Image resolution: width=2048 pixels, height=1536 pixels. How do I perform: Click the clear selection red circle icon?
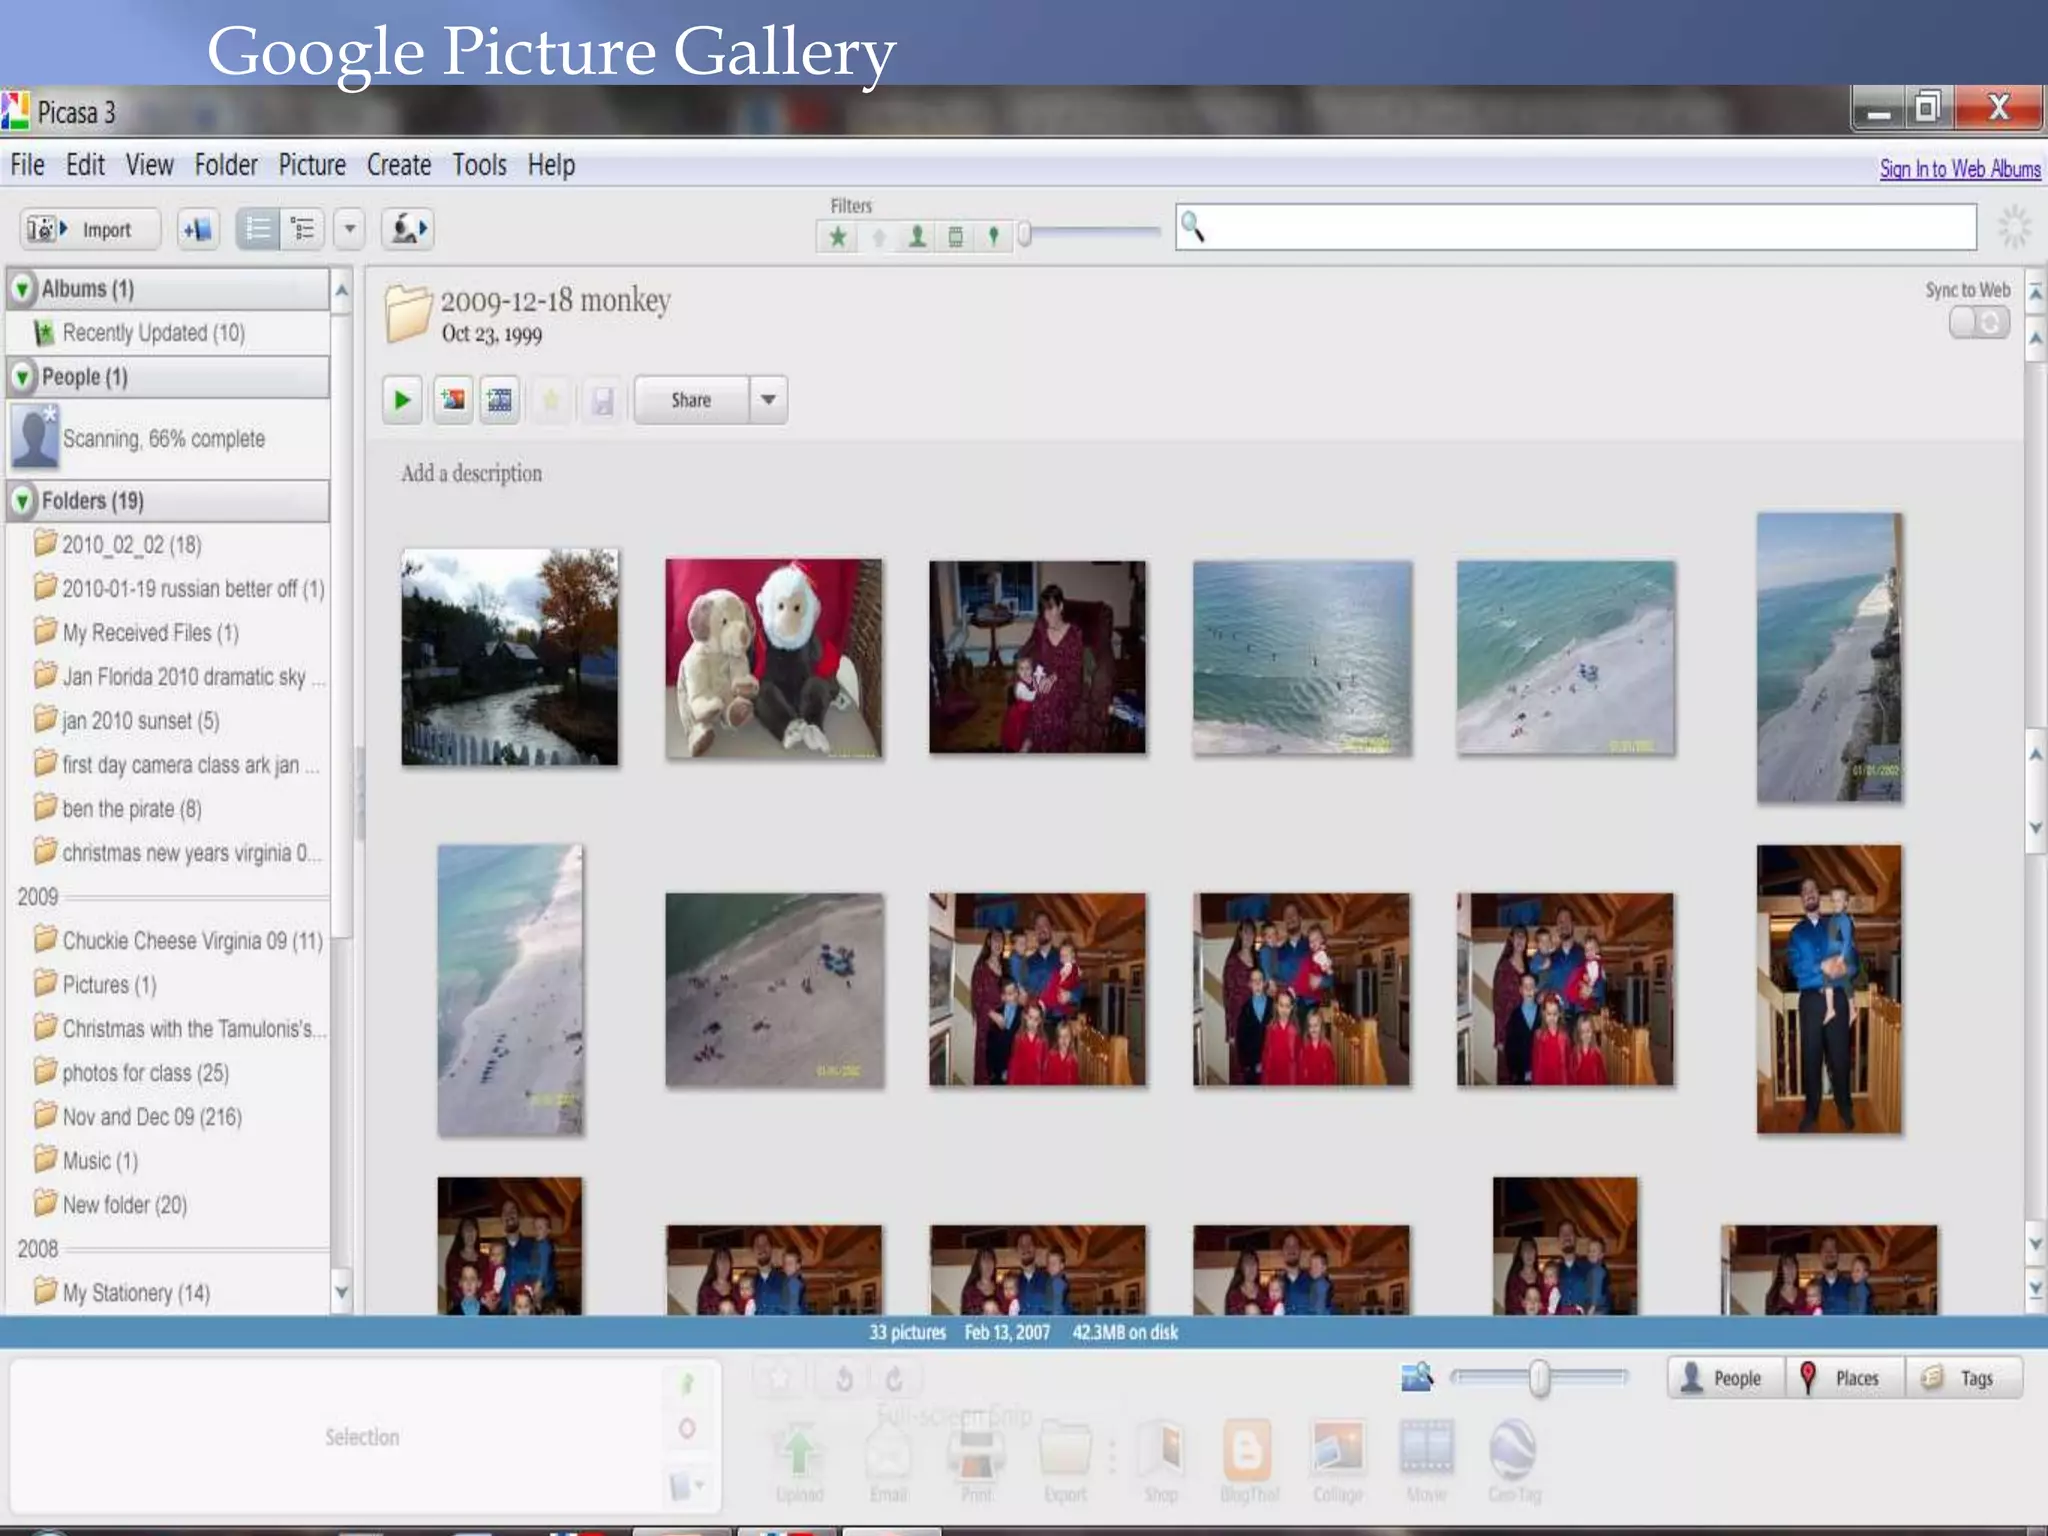(x=687, y=1429)
